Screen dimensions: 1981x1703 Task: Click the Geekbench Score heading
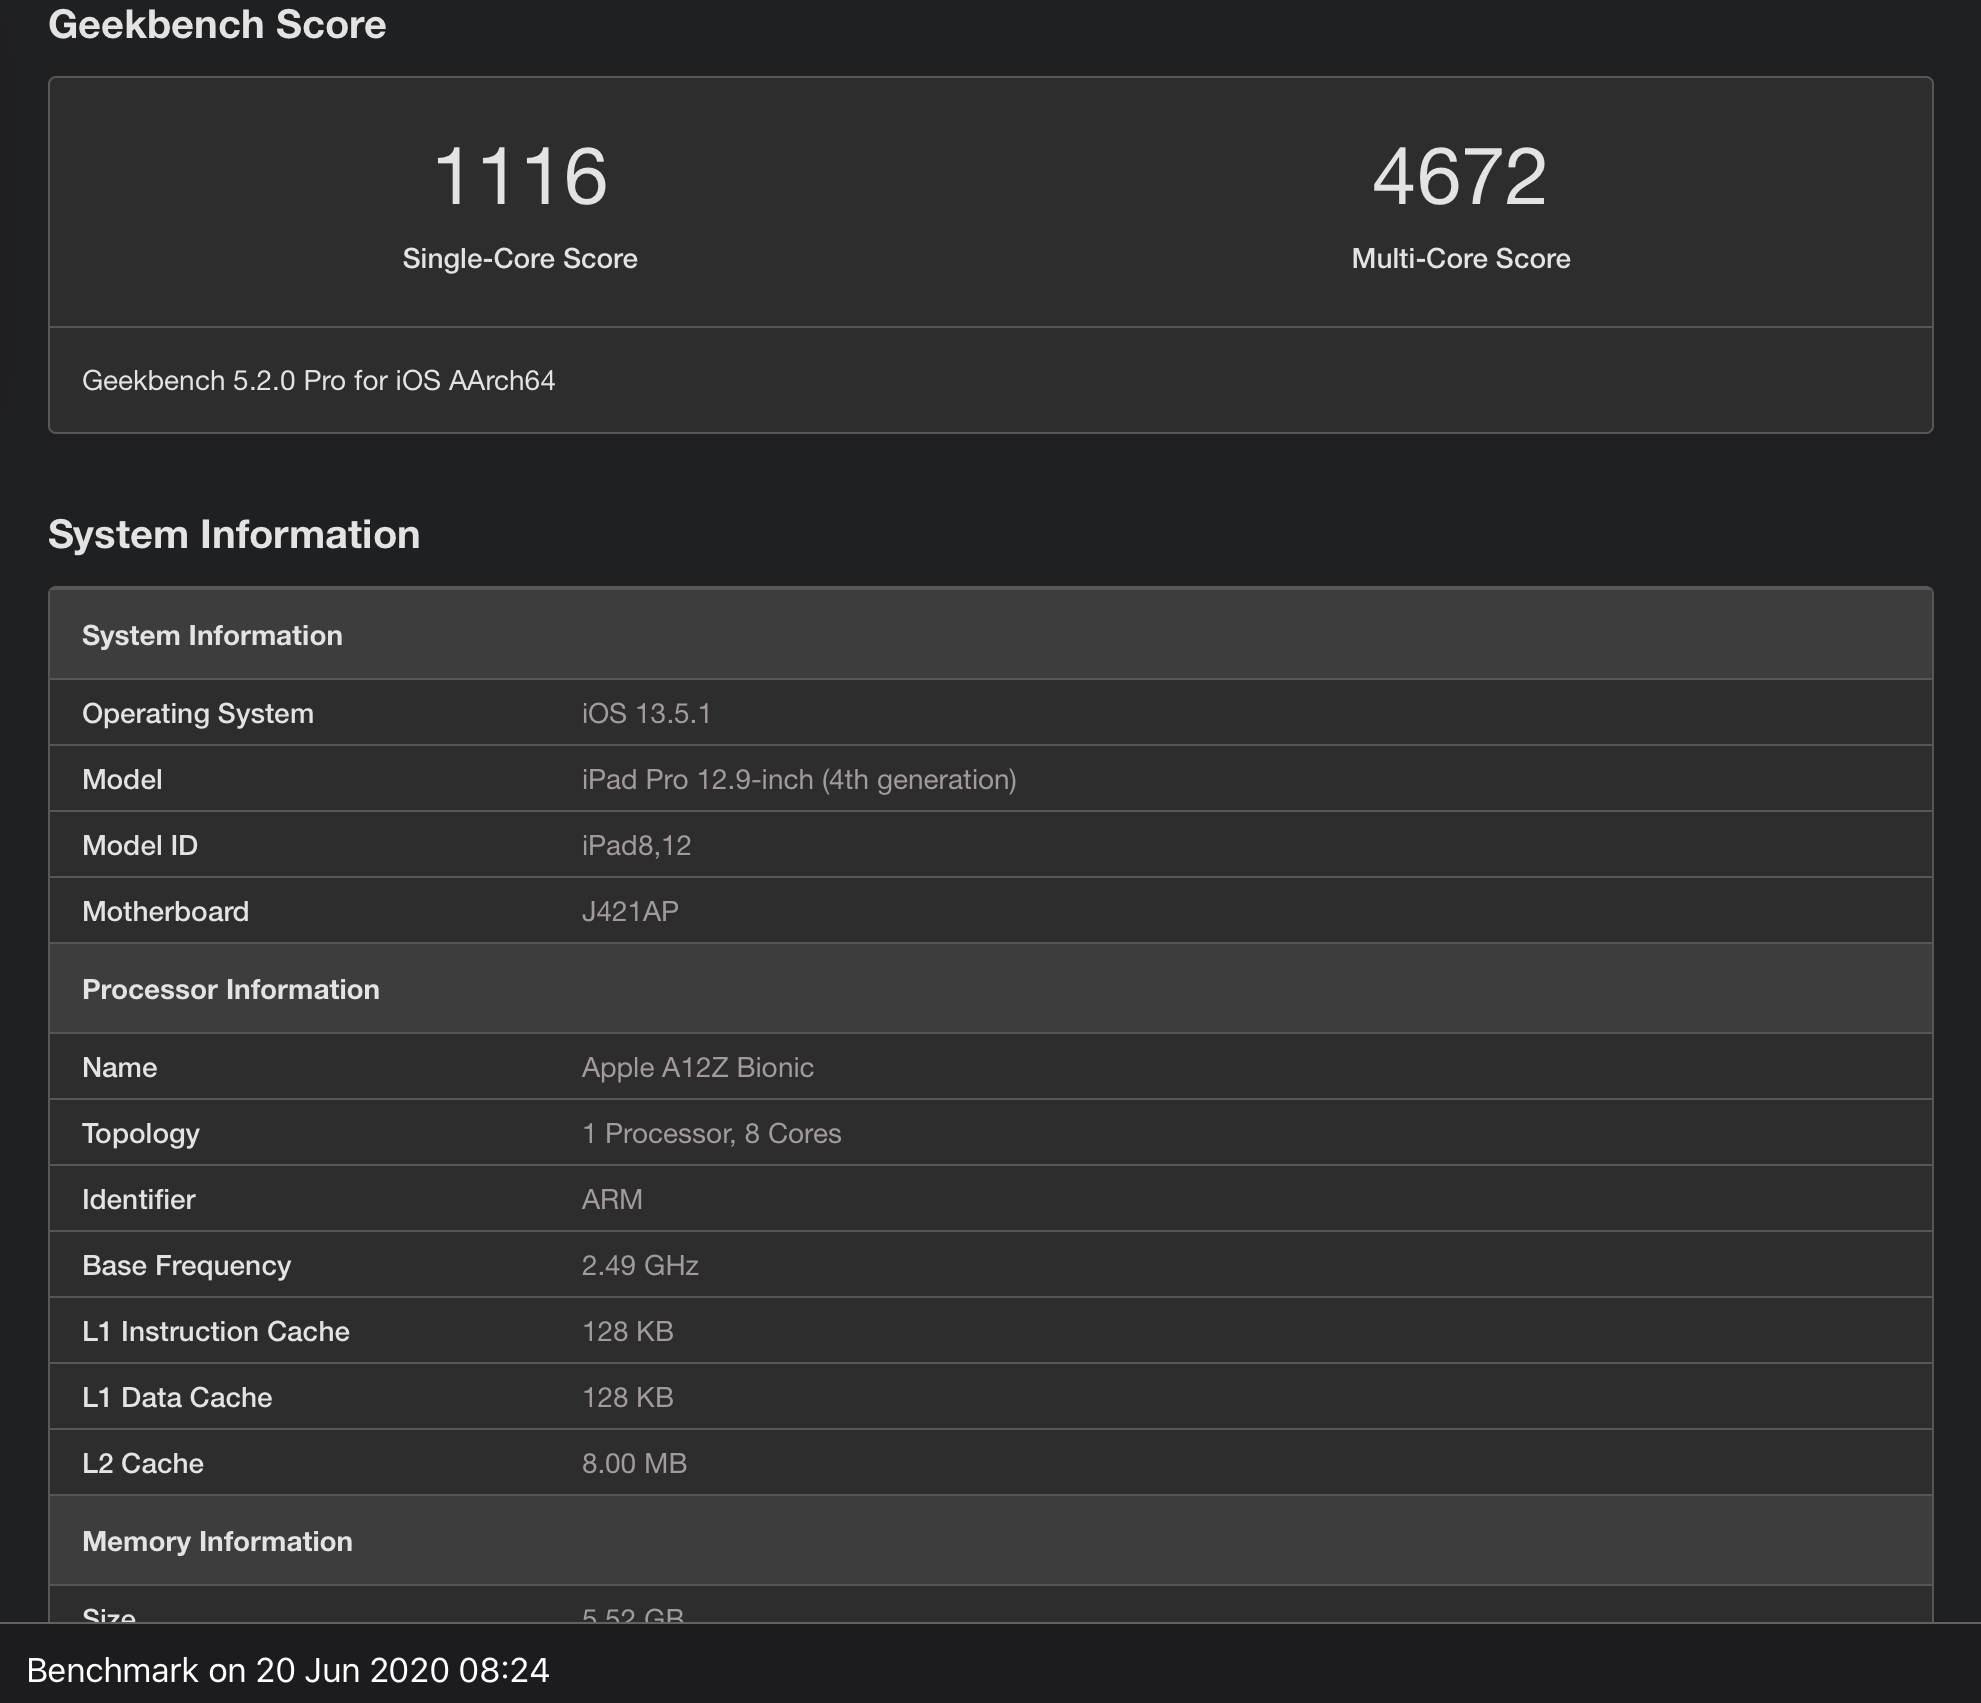click(x=217, y=25)
